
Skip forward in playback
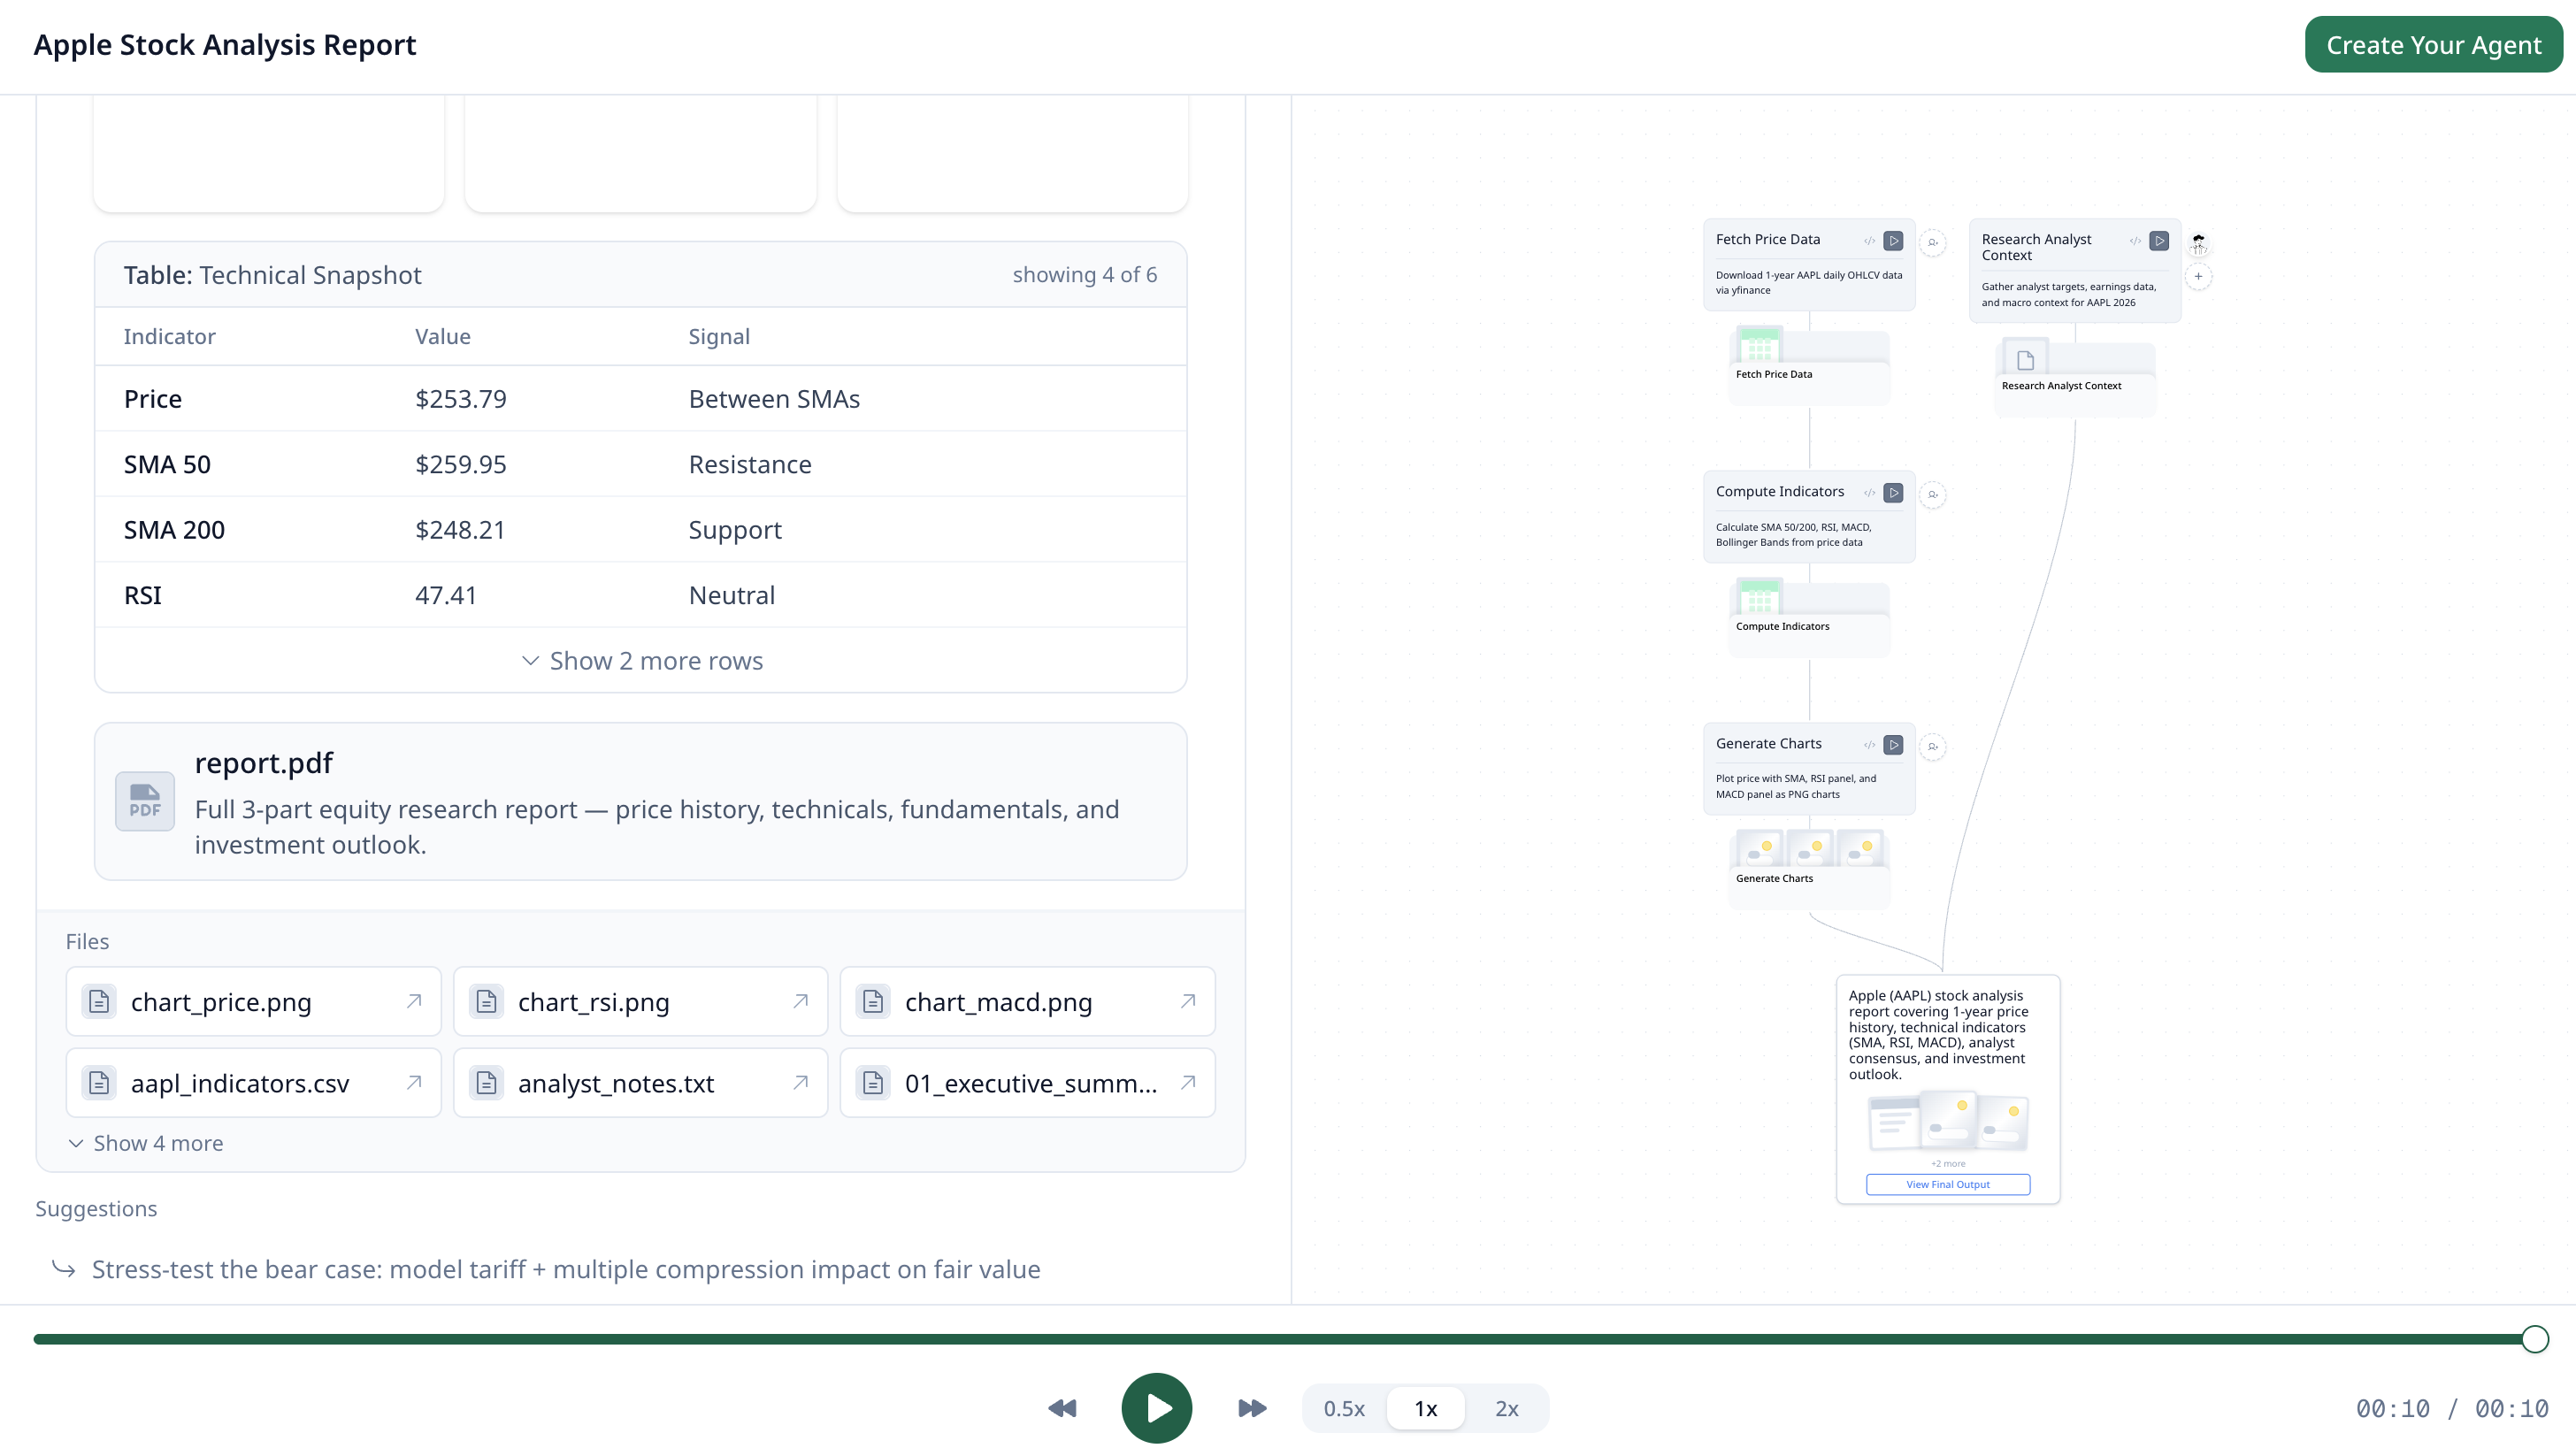tap(1251, 1408)
